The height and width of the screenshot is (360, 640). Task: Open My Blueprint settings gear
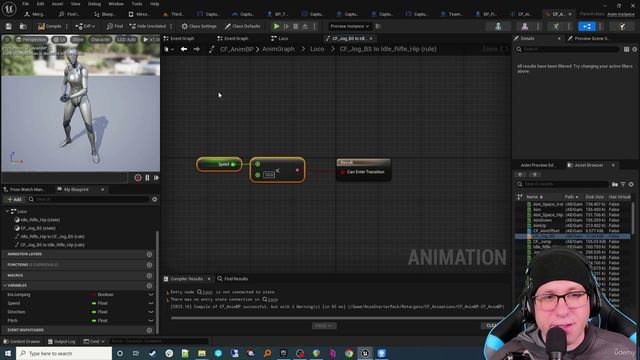[x=155, y=199]
